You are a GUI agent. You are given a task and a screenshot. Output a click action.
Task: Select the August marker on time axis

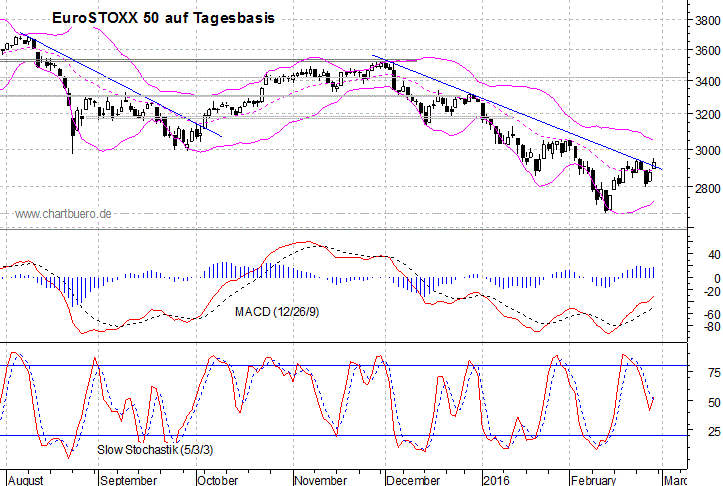pos(24,479)
